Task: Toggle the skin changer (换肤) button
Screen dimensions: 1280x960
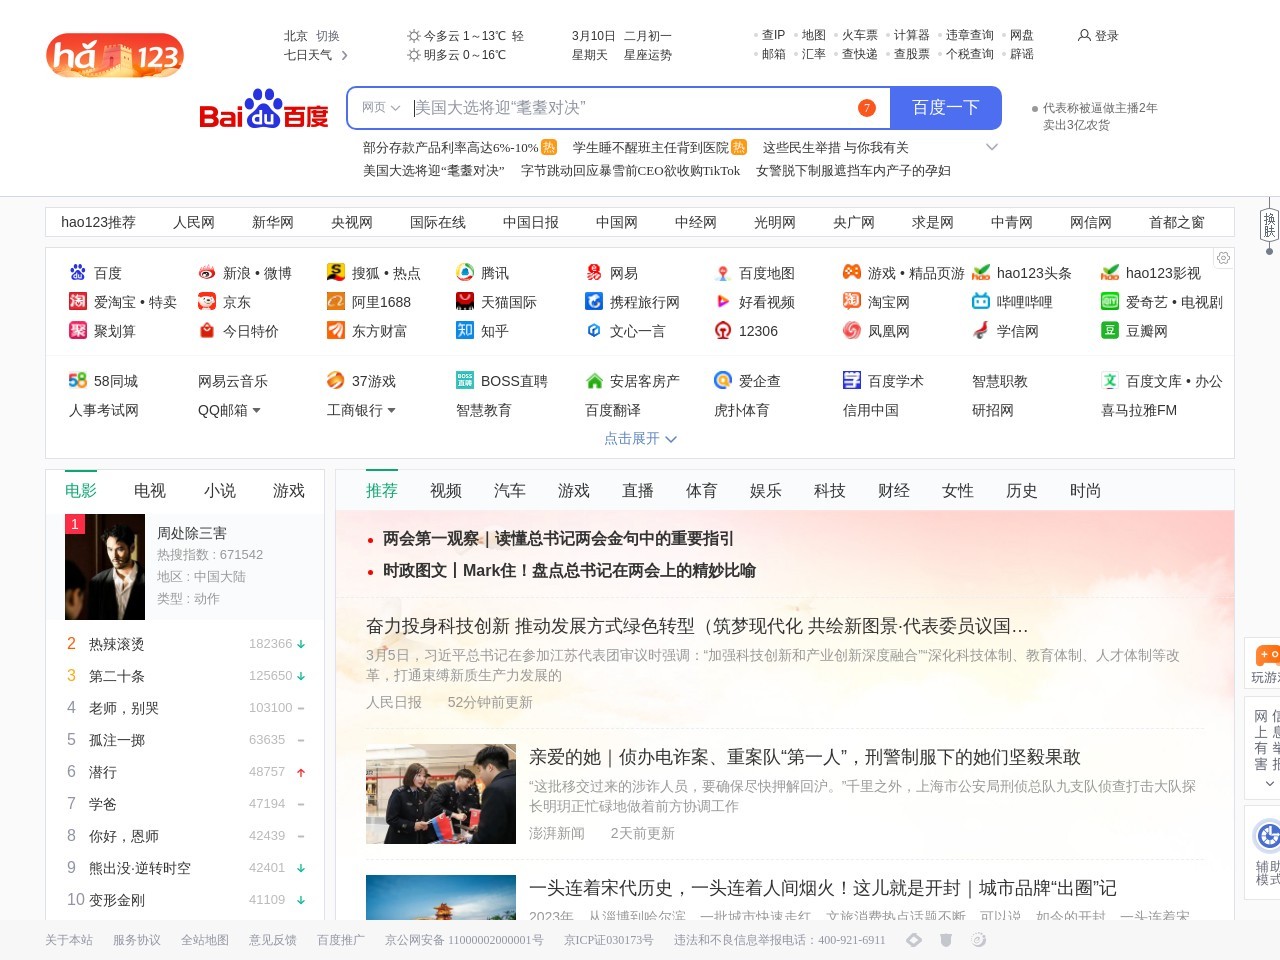Action: click(x=1269, y=224)
